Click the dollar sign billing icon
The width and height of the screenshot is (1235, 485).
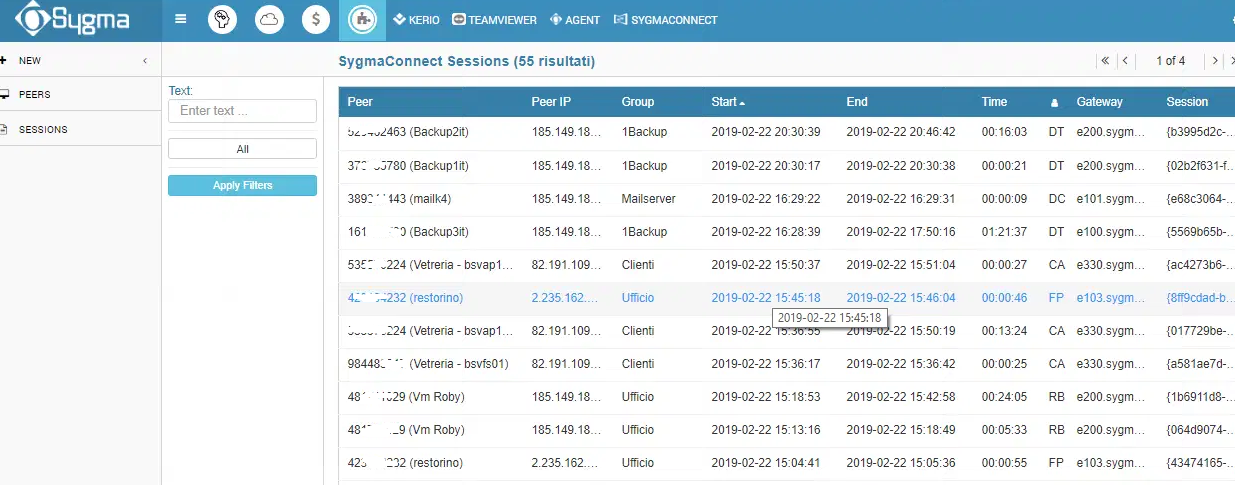[316, 19]
